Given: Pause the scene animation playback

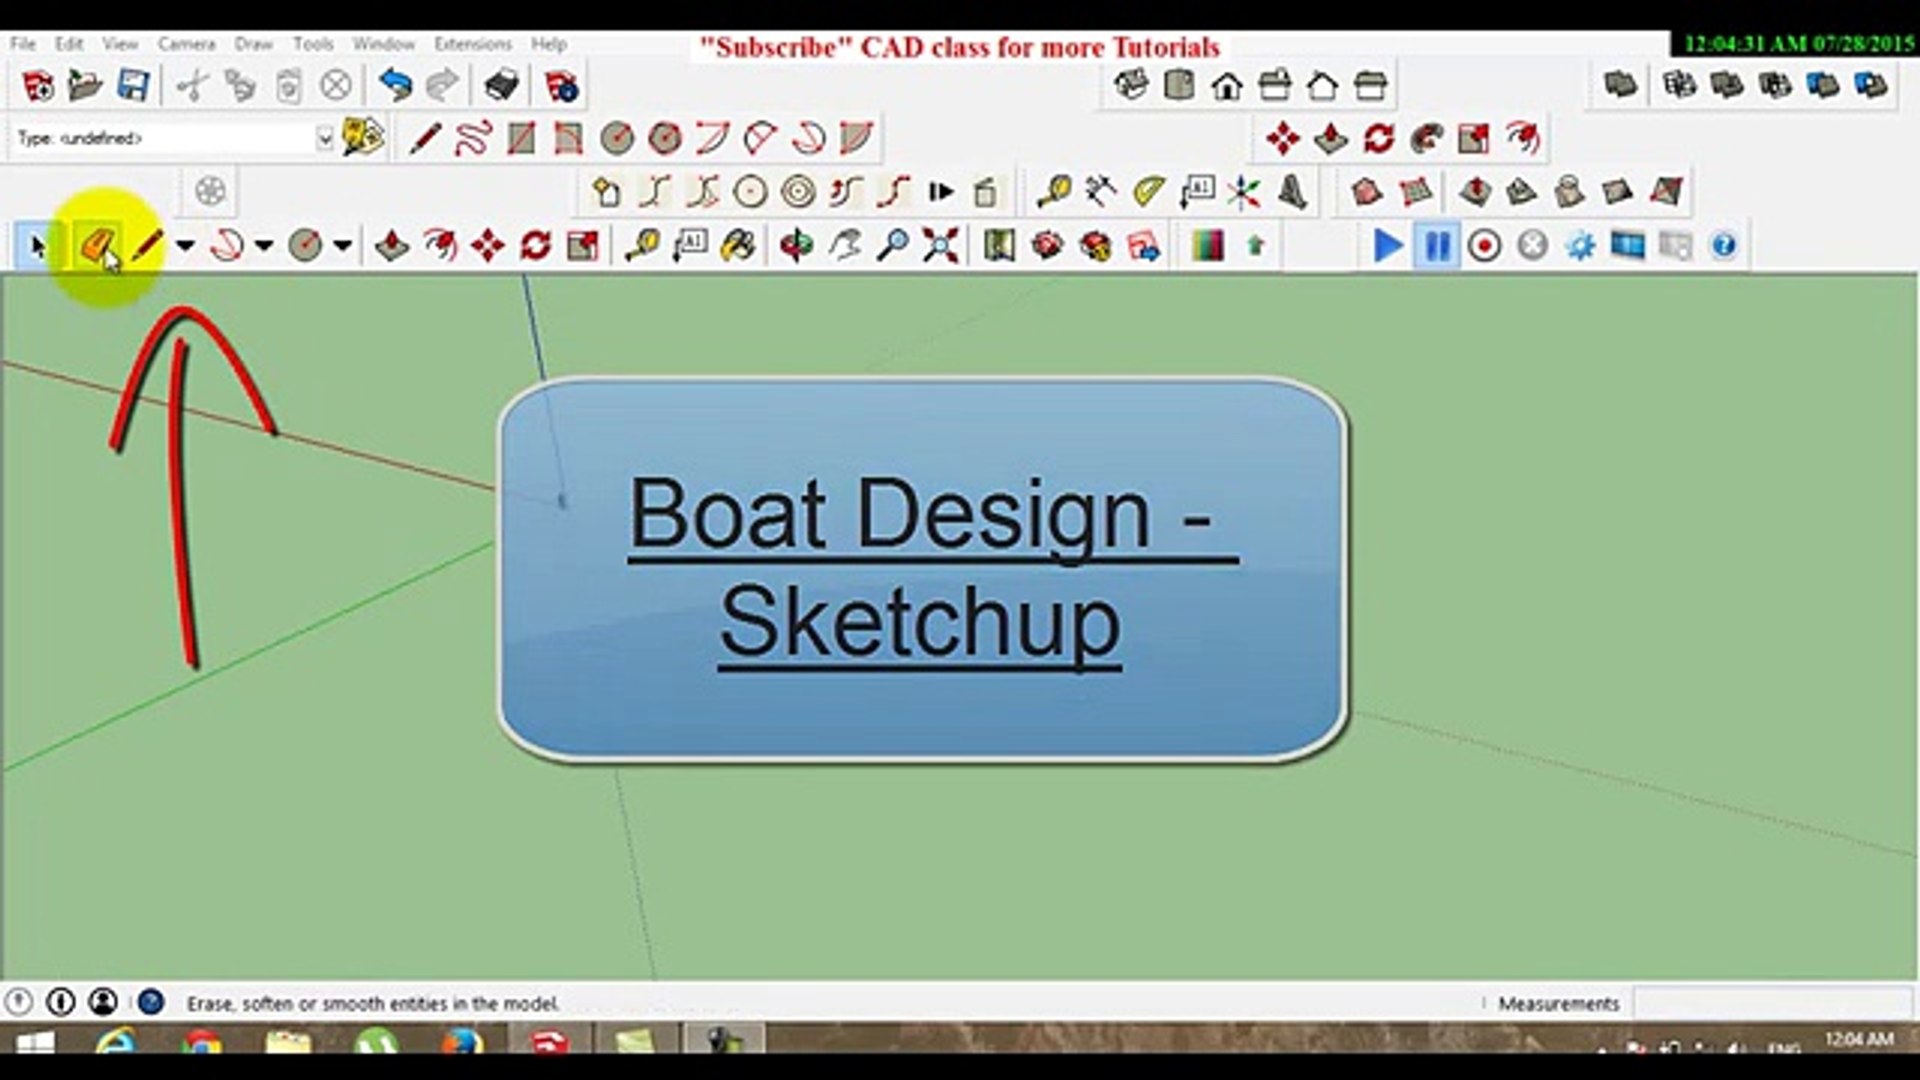Looking at the screenshot, I should click(1436, 246).
